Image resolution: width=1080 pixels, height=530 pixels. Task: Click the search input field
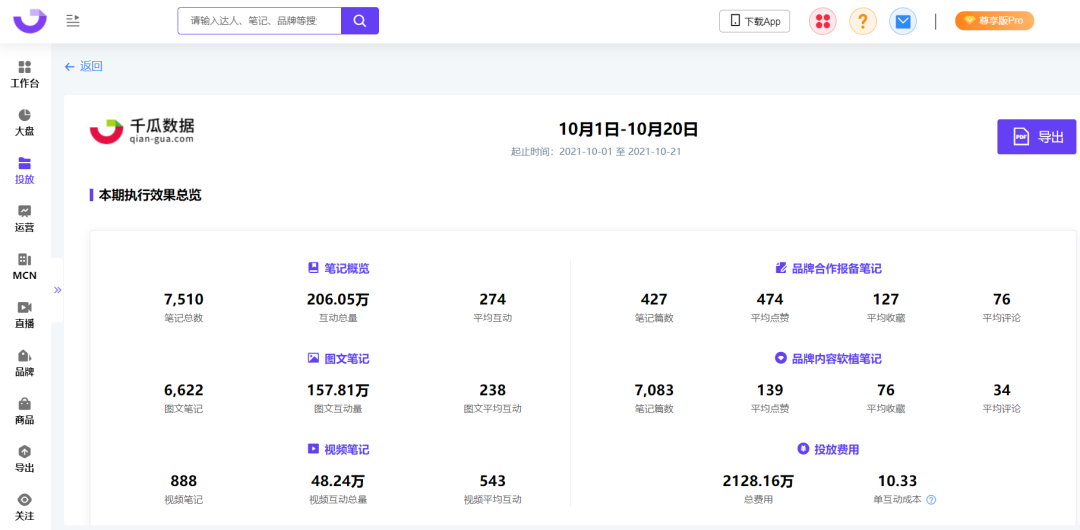(x=259, y=21)
